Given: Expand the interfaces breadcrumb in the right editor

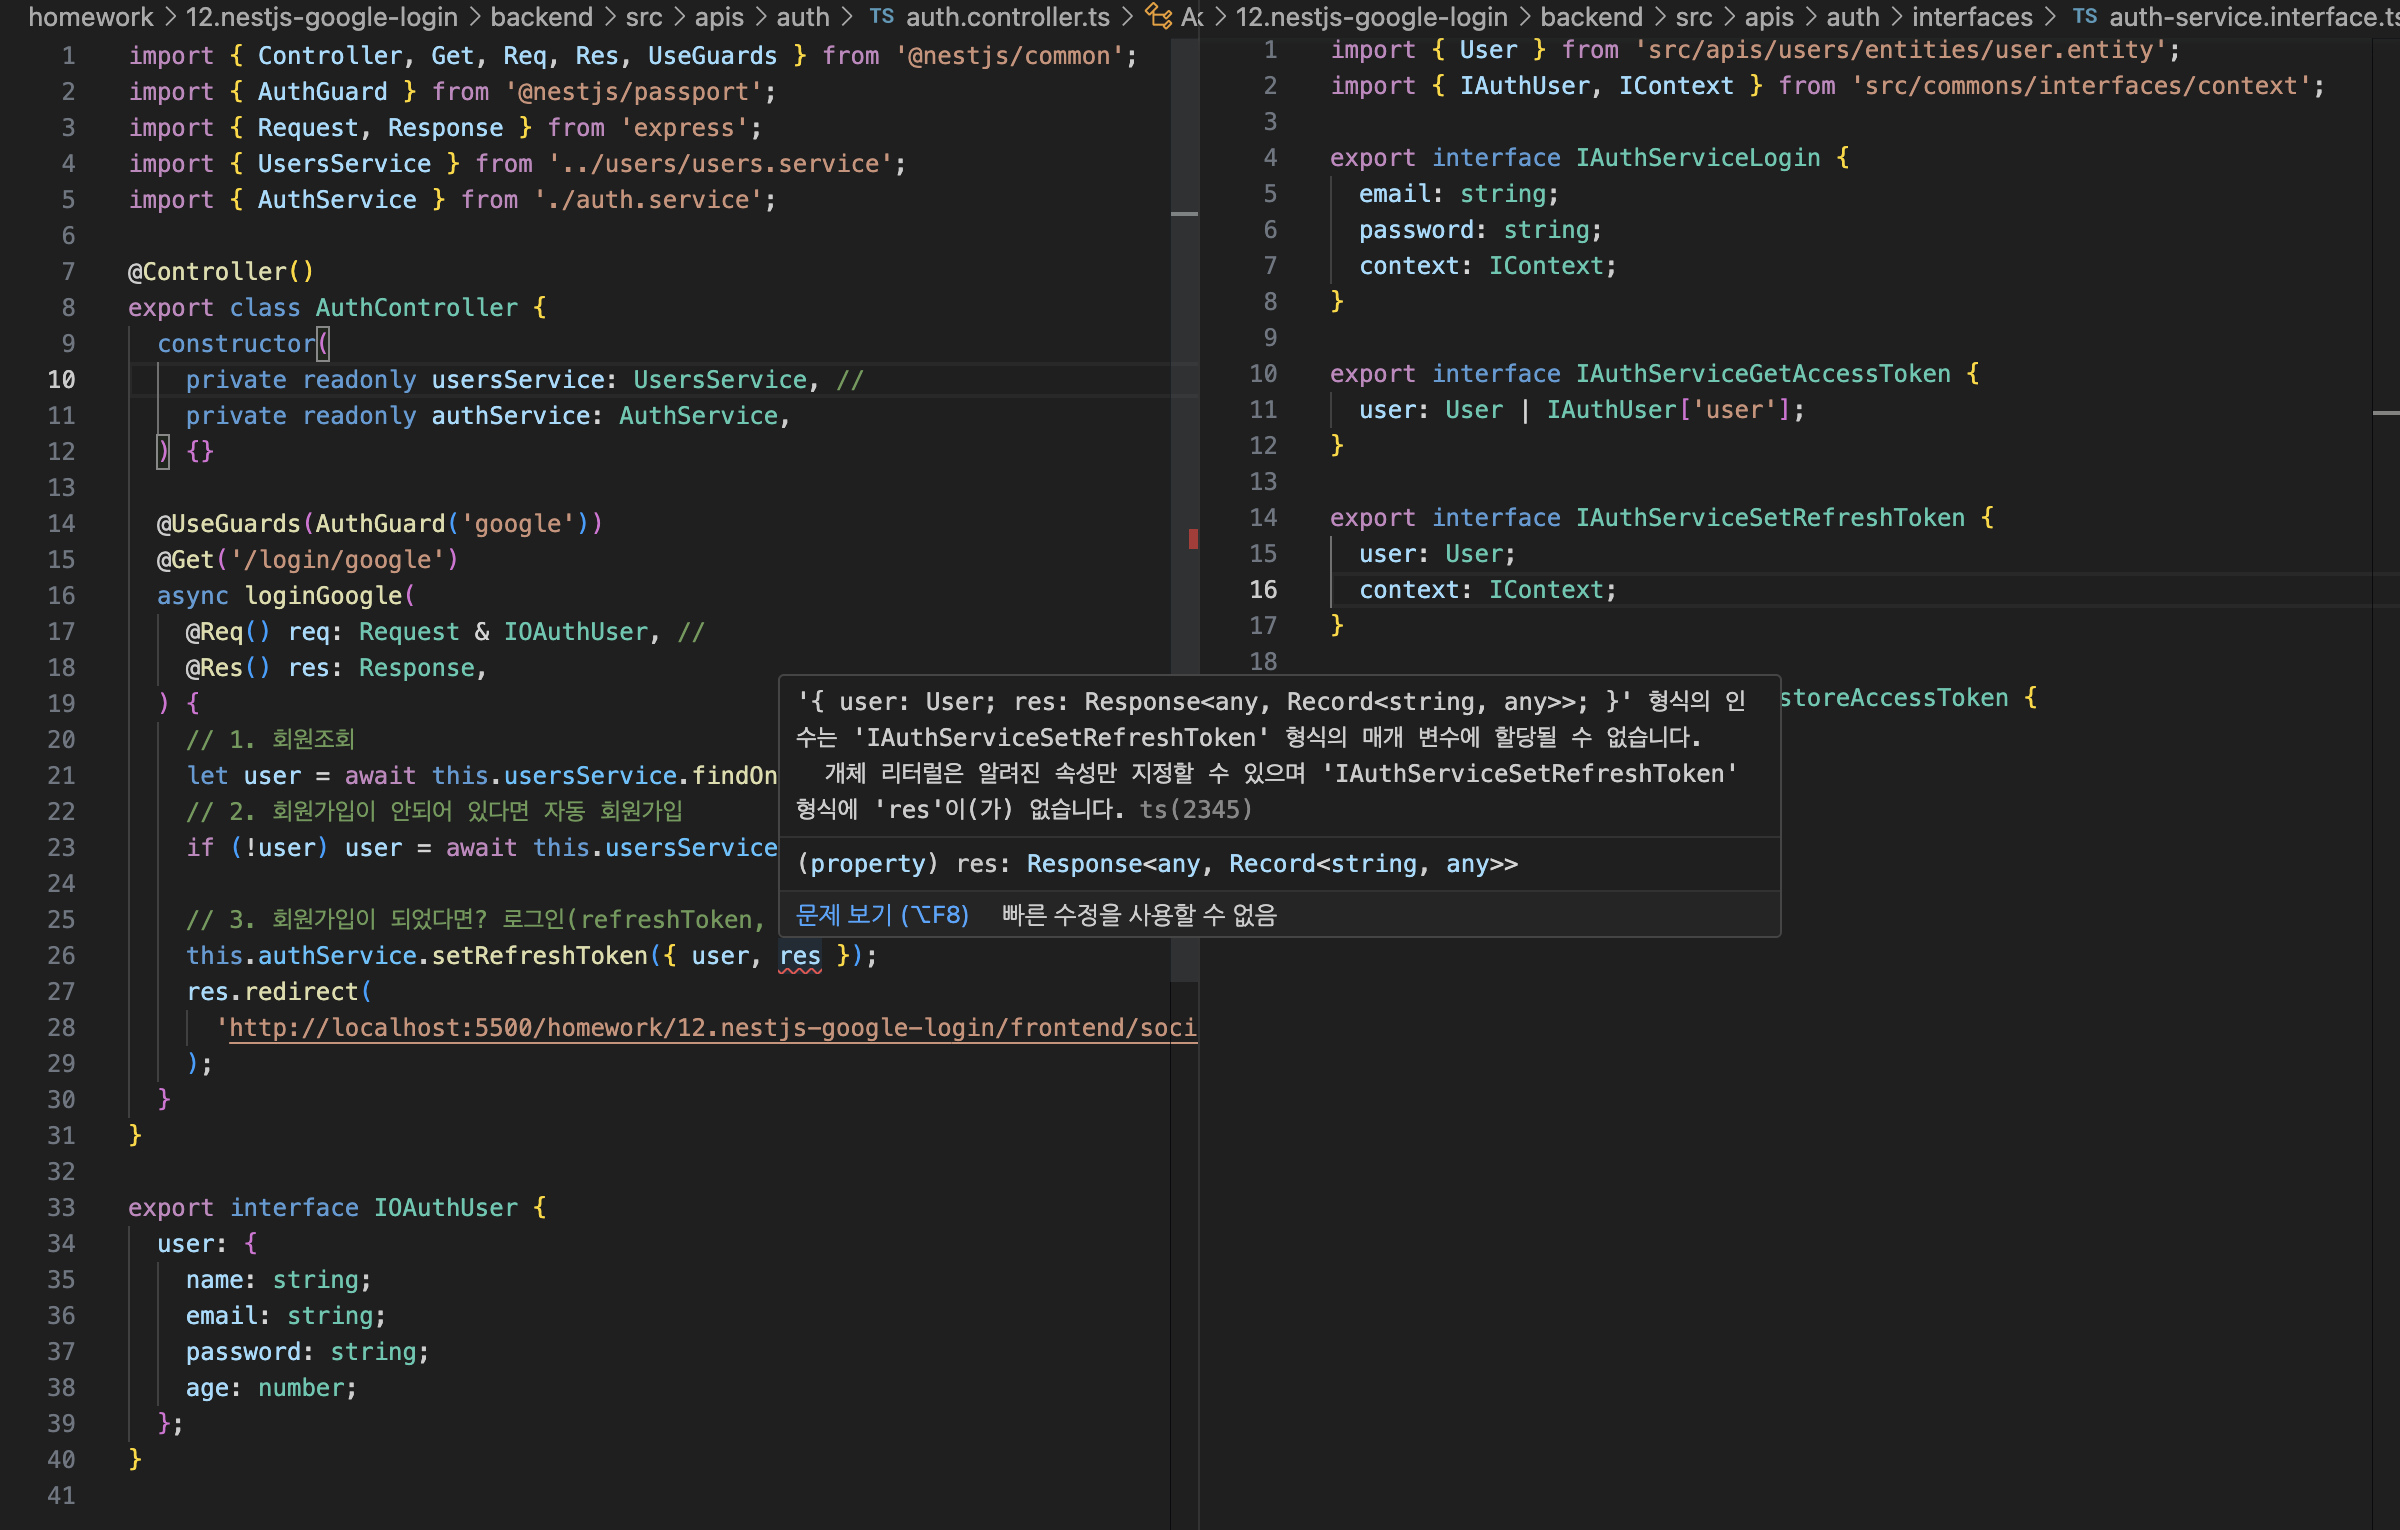Looking at the screenshot, I should (x=1971, y=17).
